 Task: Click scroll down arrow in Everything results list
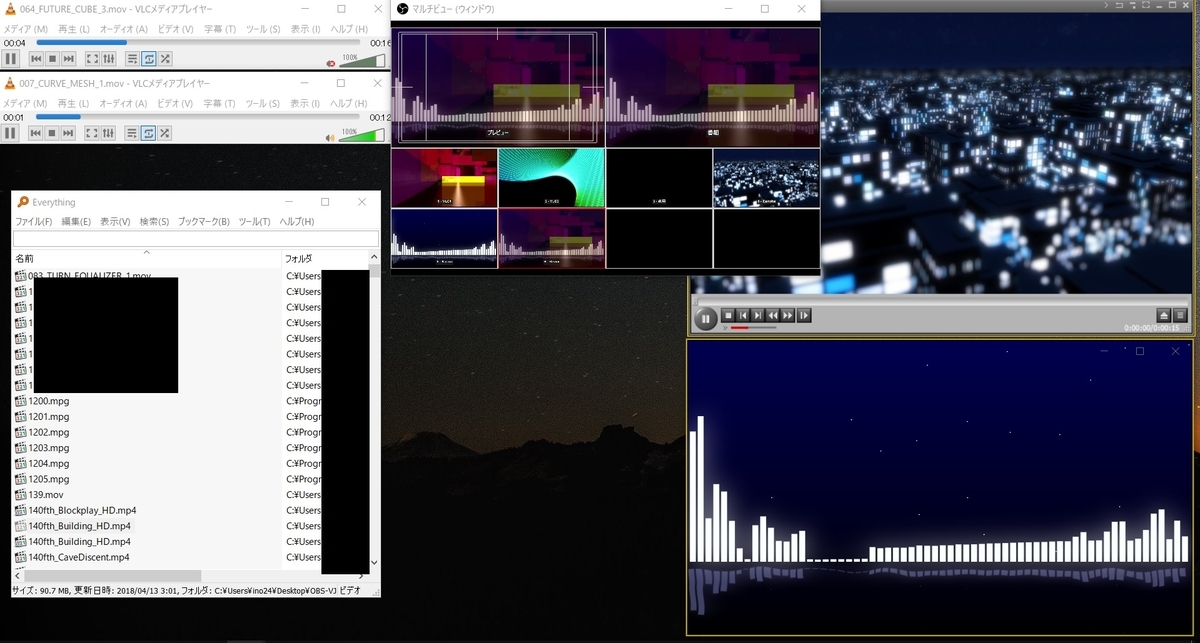point(375,562)
